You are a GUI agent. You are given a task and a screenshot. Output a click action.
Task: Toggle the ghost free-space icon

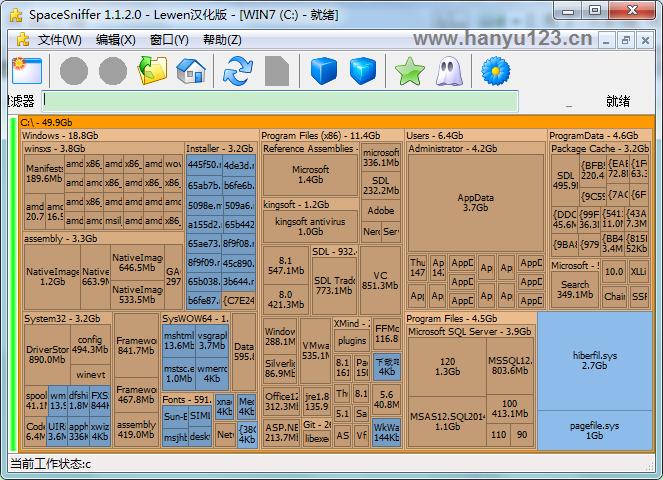pyautogui.click(x=447, y=71)
